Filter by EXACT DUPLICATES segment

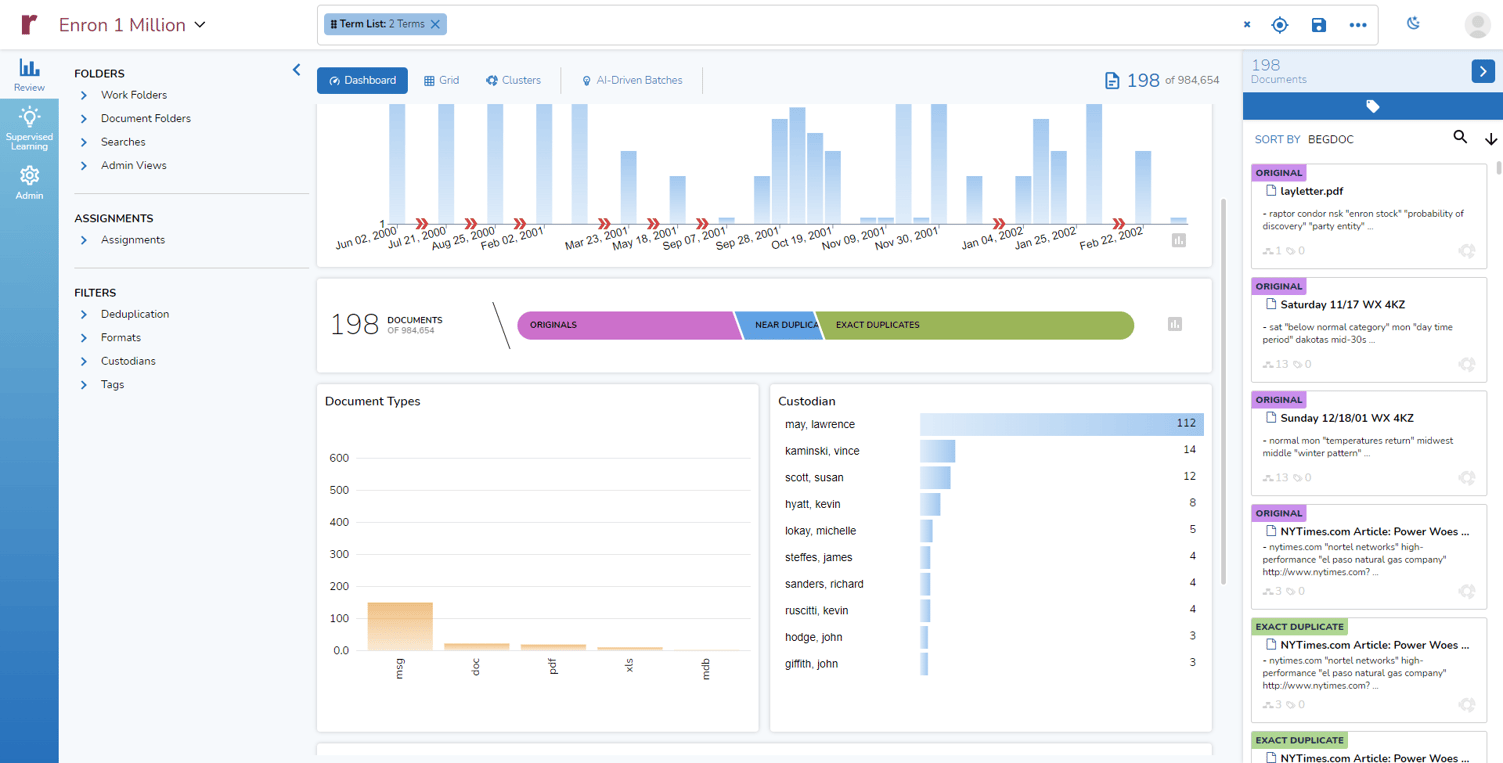tap(975, 325)
